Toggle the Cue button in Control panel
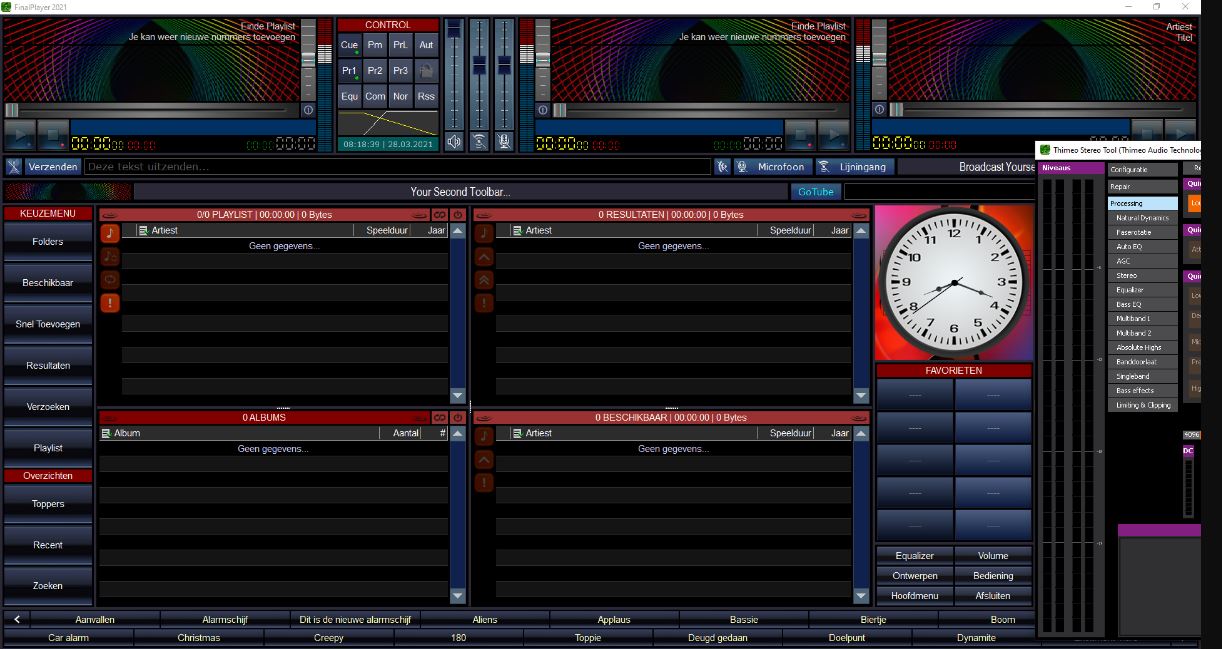The height and width of the screenshot is (649, 1222). pyautogui.click(x=349, y=45)
